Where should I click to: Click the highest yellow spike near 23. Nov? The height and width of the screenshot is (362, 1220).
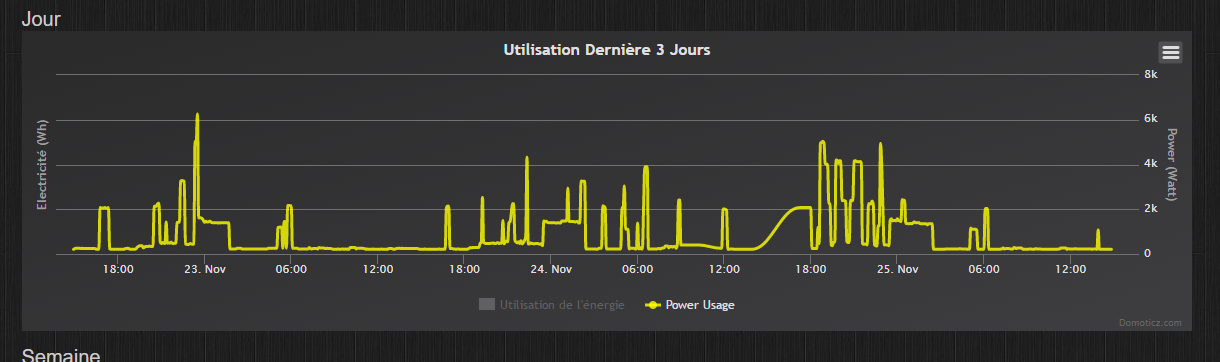pyautogui.click(x=197, y=116)
